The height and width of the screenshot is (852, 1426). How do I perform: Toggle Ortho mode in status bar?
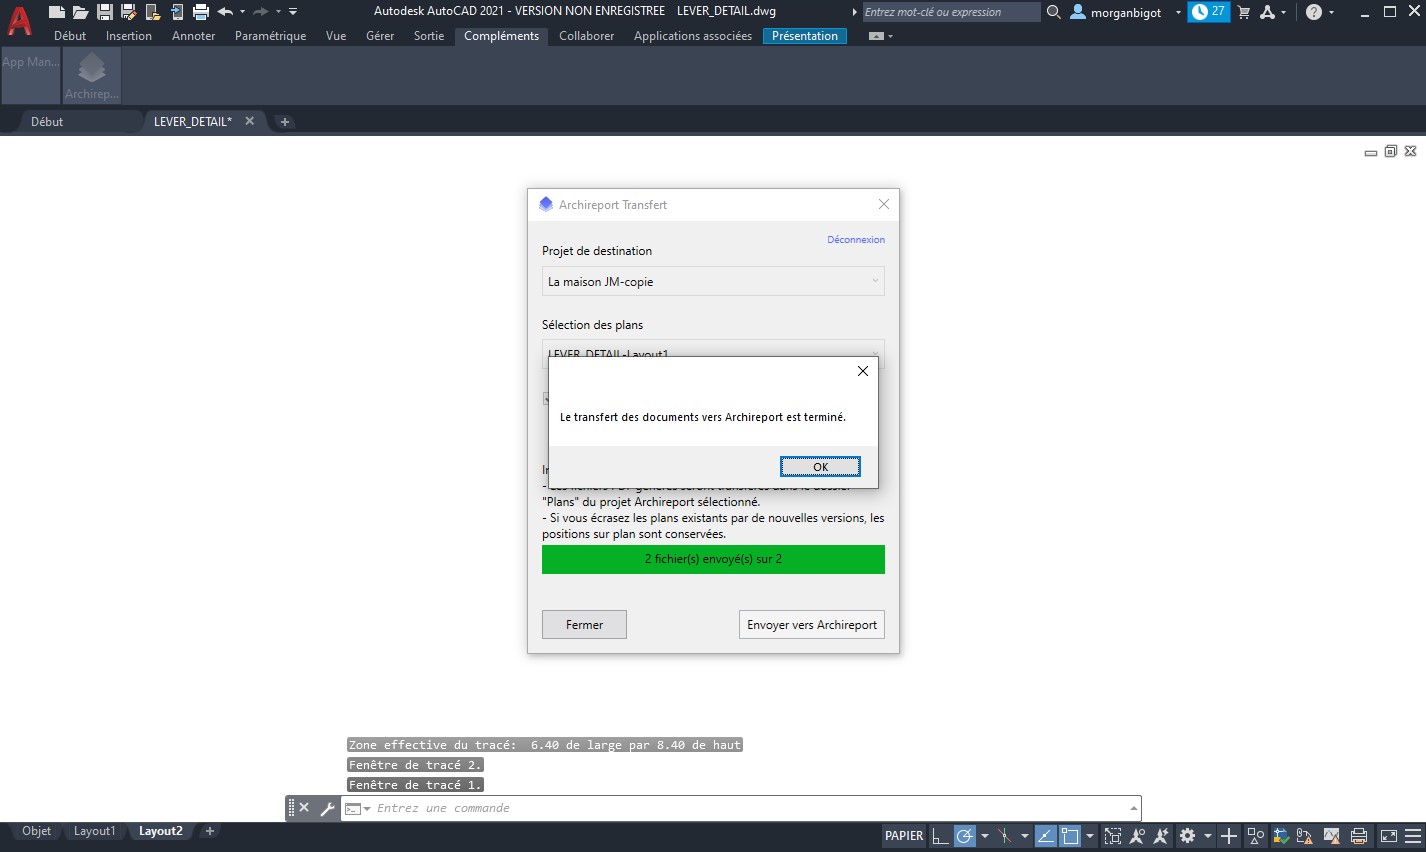click(940, 836)
